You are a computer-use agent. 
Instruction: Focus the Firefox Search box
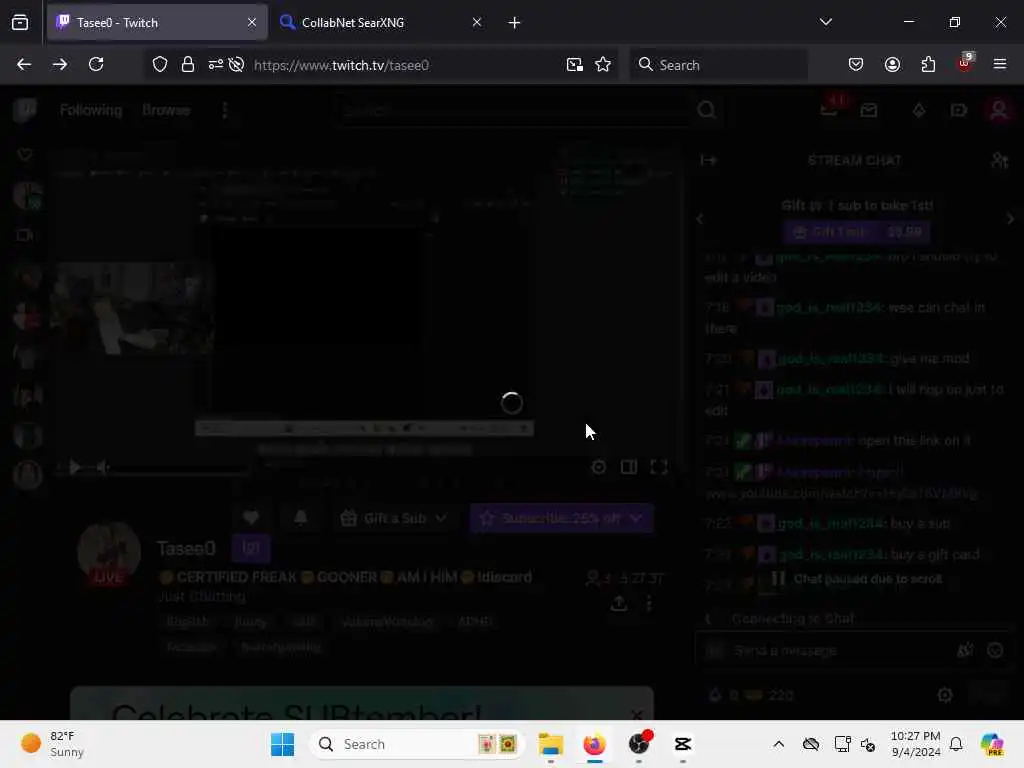pyautogui.click(x=718, y=65)
